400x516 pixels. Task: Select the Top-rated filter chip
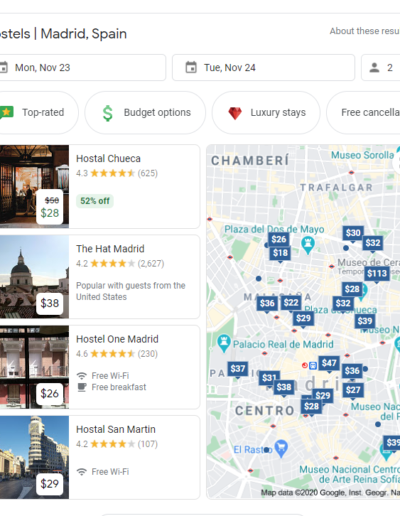tap(36, 113)
